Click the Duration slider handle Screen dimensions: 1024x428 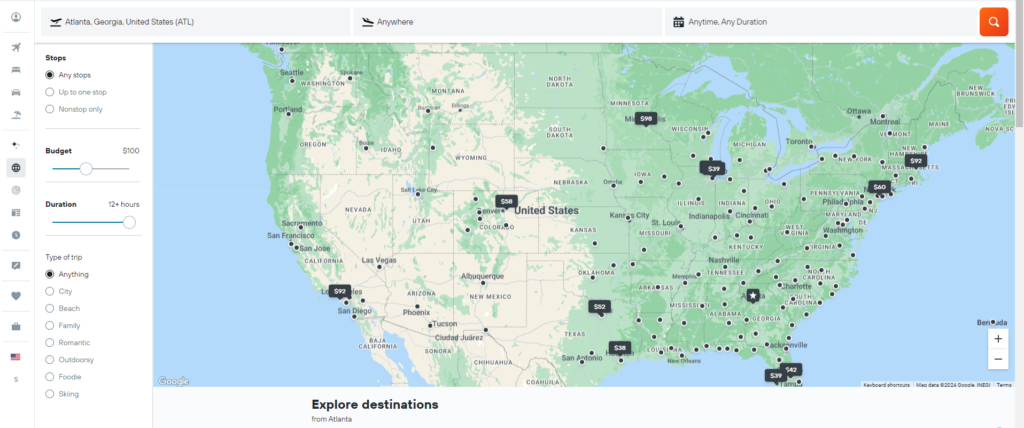[129, 222]
